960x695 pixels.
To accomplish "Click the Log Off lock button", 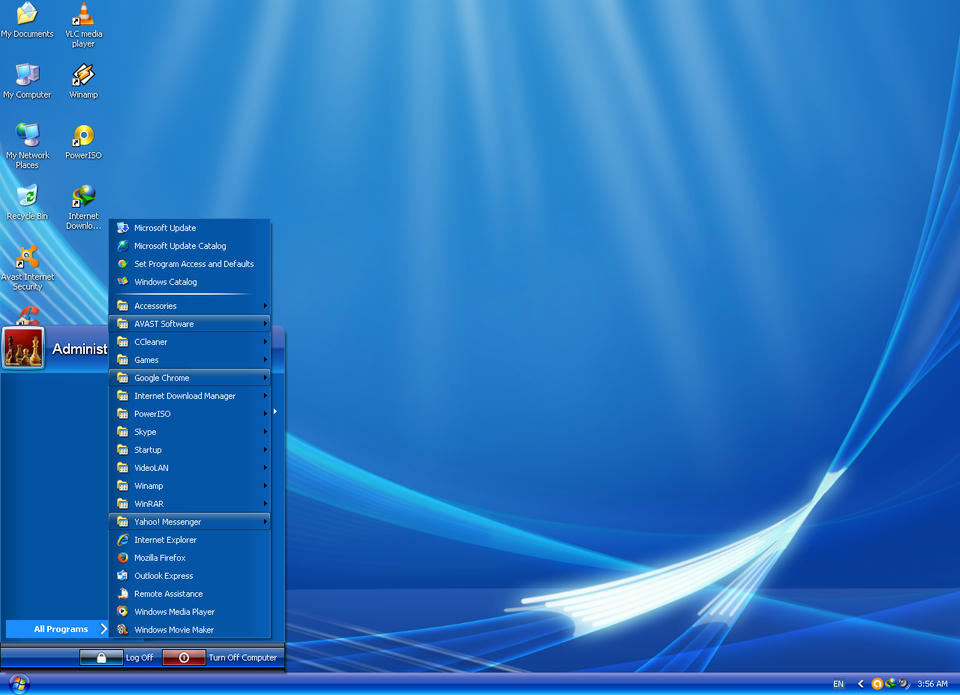I will tap(101, 657).
